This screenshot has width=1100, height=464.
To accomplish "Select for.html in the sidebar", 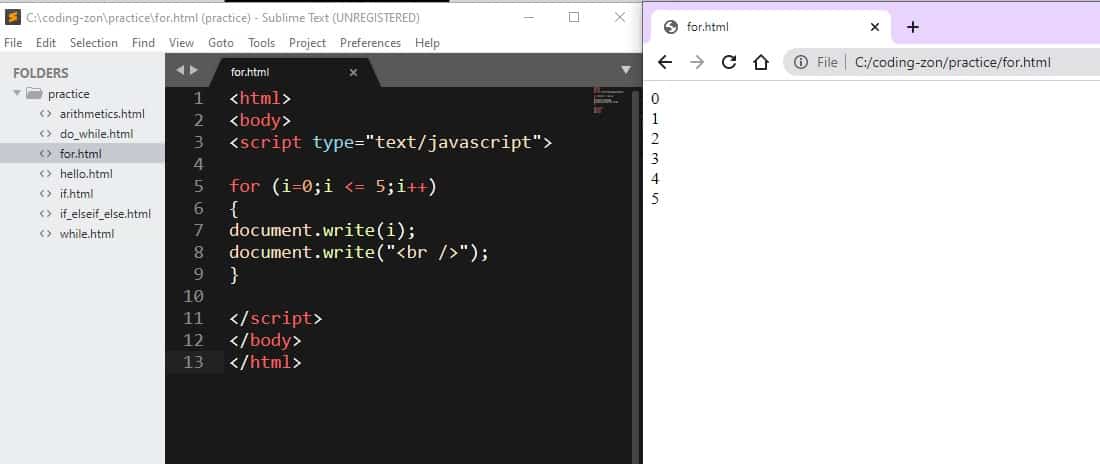I will click(81, 153).
